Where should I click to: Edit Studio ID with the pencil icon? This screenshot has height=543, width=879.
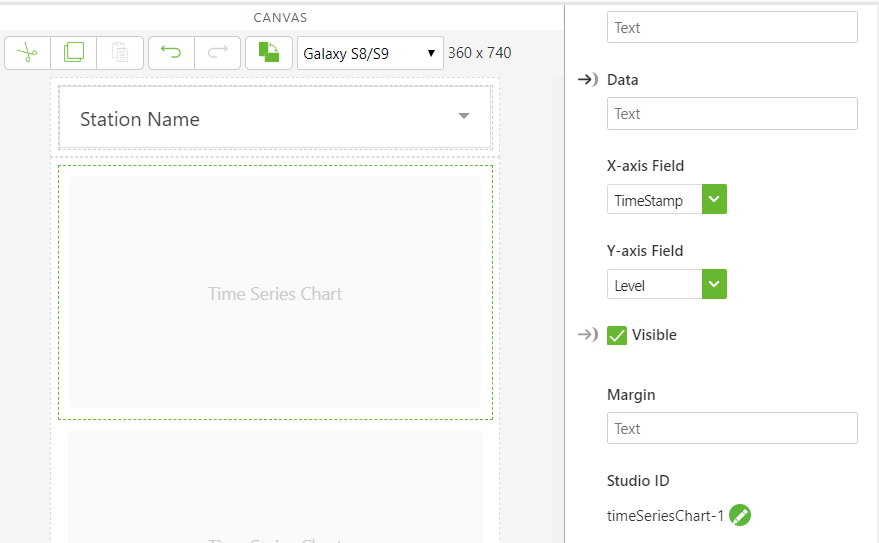pos(740,515)
